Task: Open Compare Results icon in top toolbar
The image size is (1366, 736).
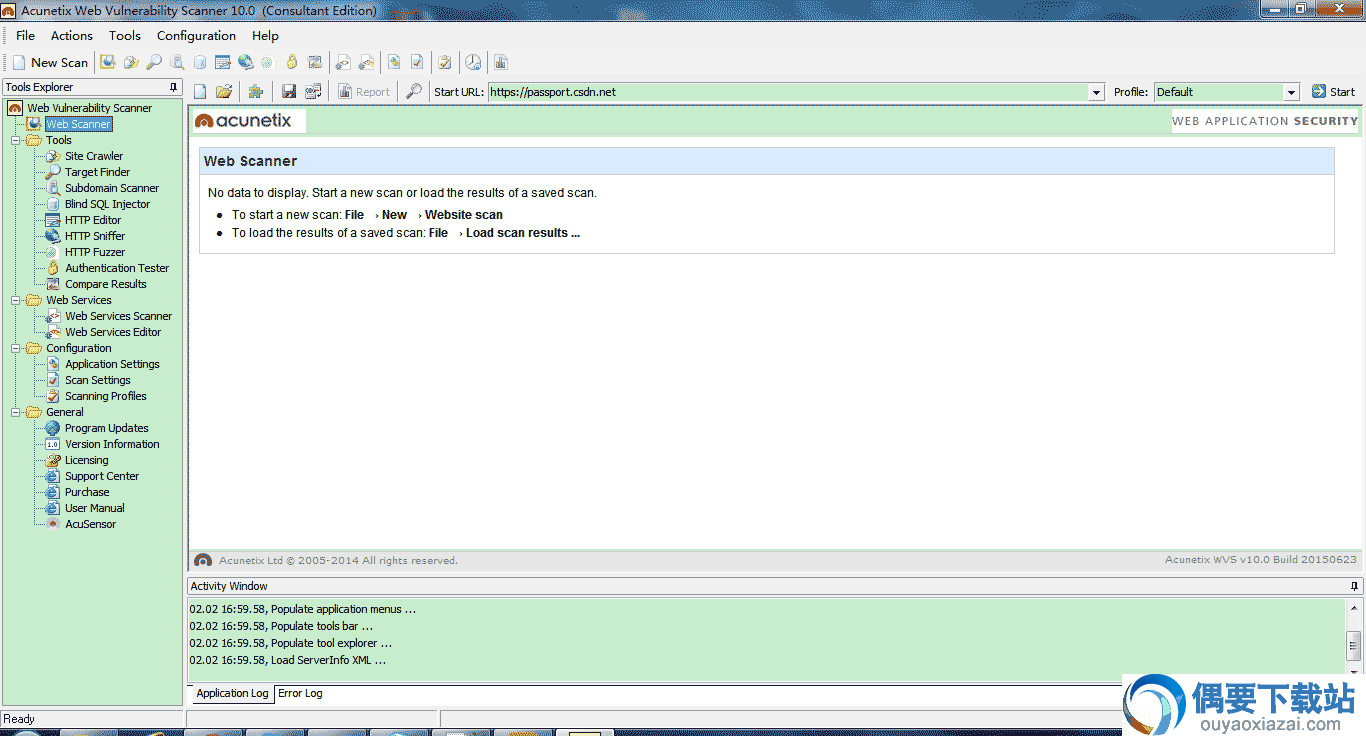Action: click(x=315, y=62)
